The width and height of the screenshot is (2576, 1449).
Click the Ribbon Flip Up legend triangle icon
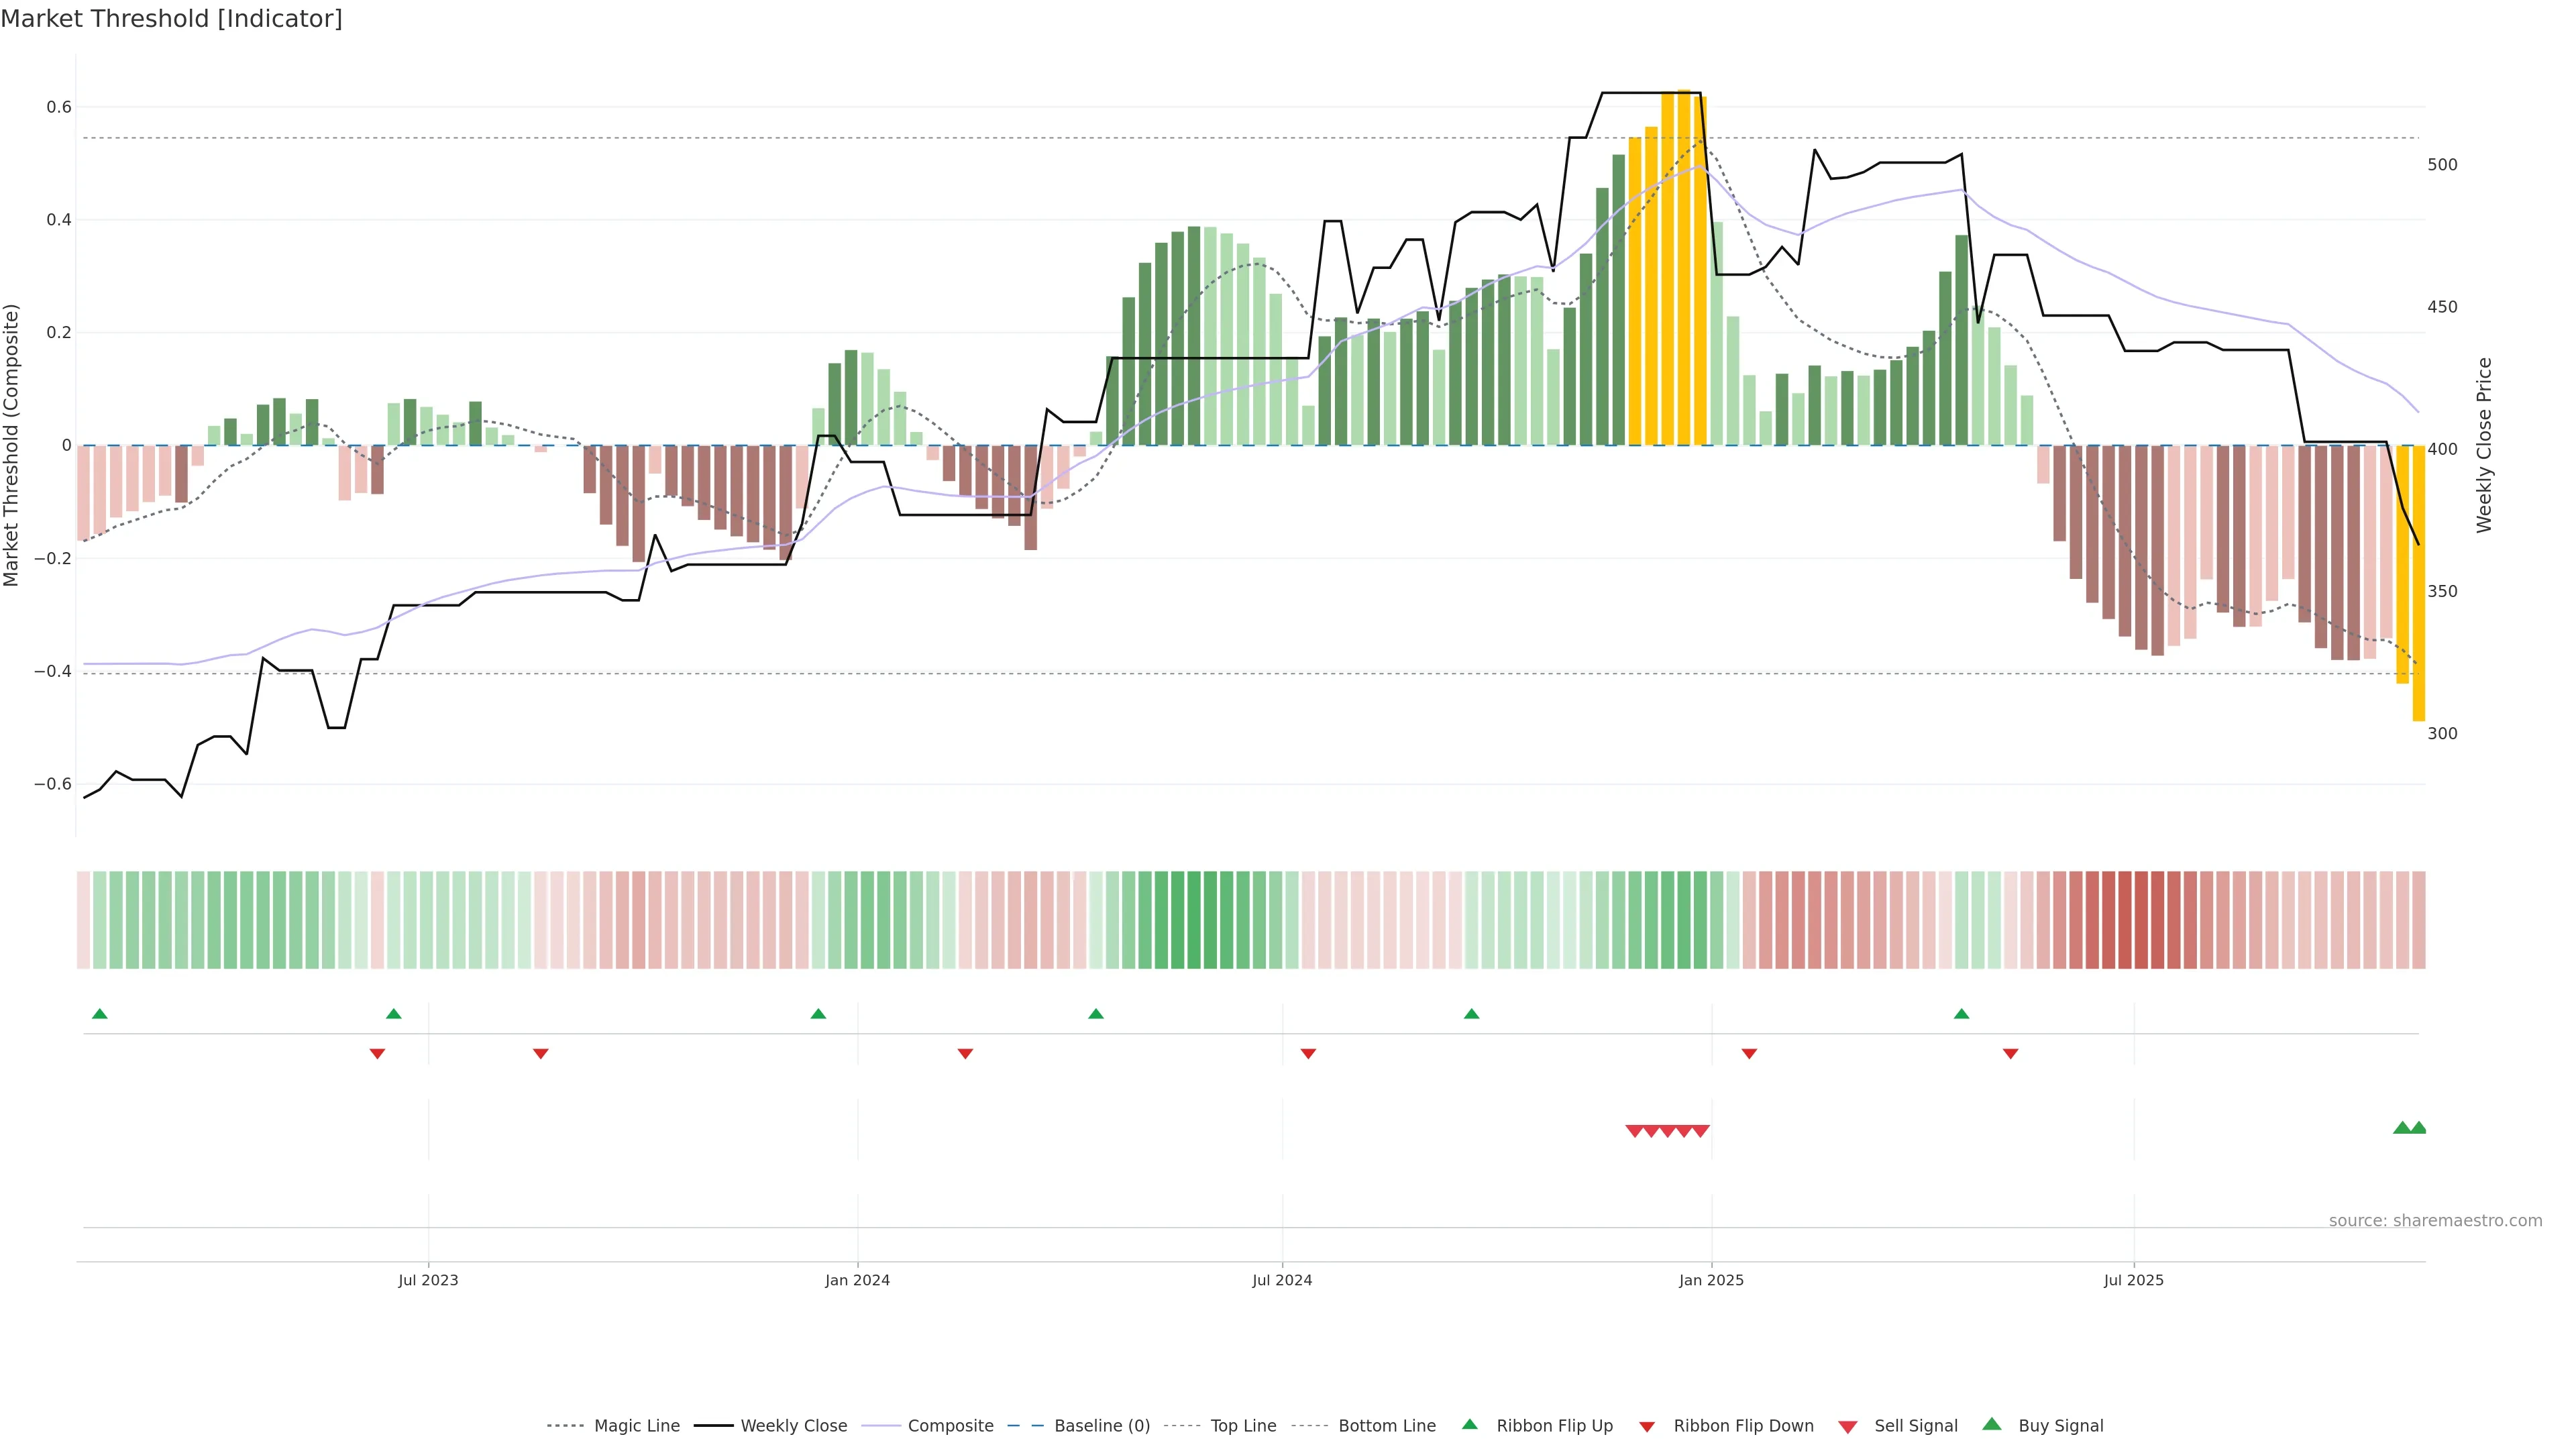pyautogui.click(x=1469, y=1424)
